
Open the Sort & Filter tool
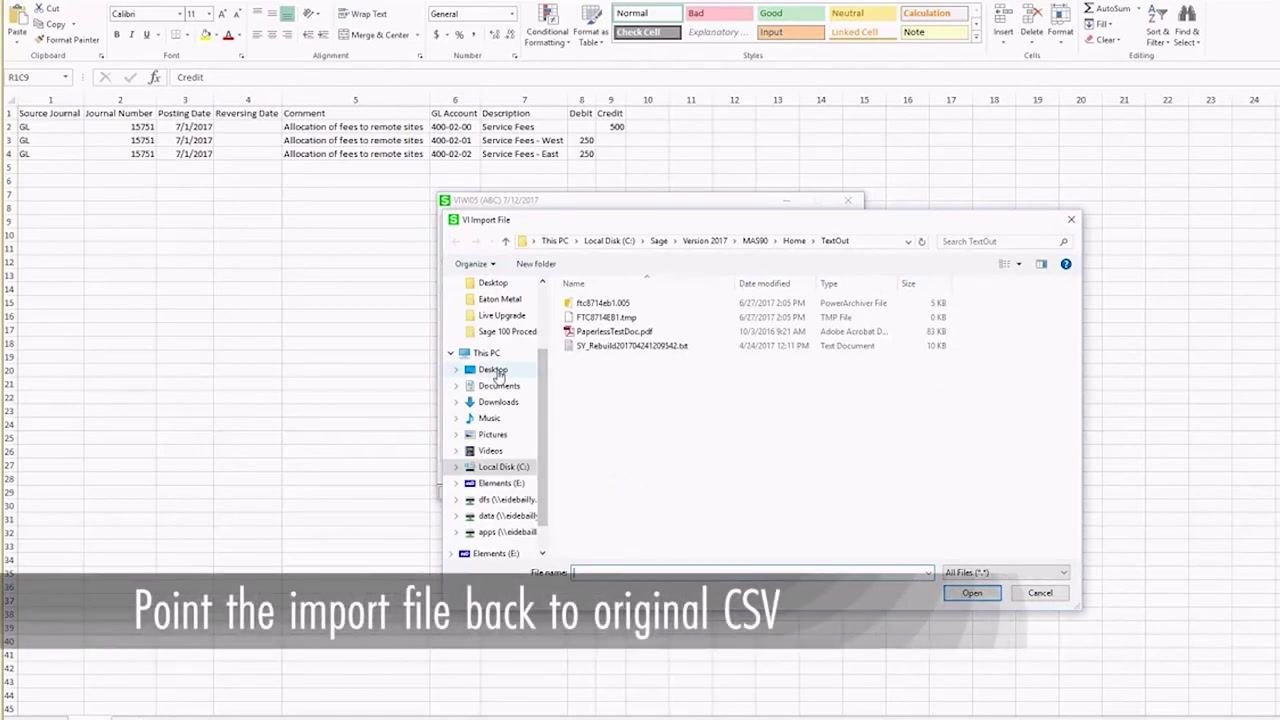1157,26
